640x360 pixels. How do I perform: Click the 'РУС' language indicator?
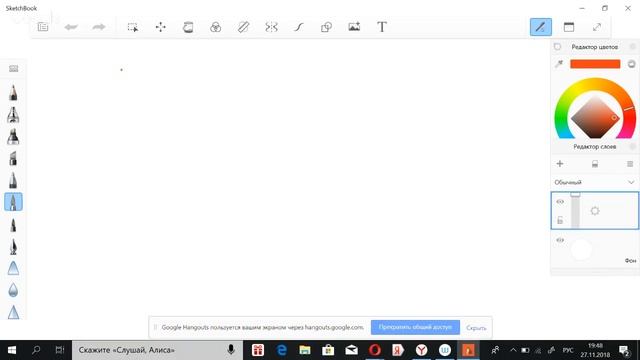click(568, 350)
